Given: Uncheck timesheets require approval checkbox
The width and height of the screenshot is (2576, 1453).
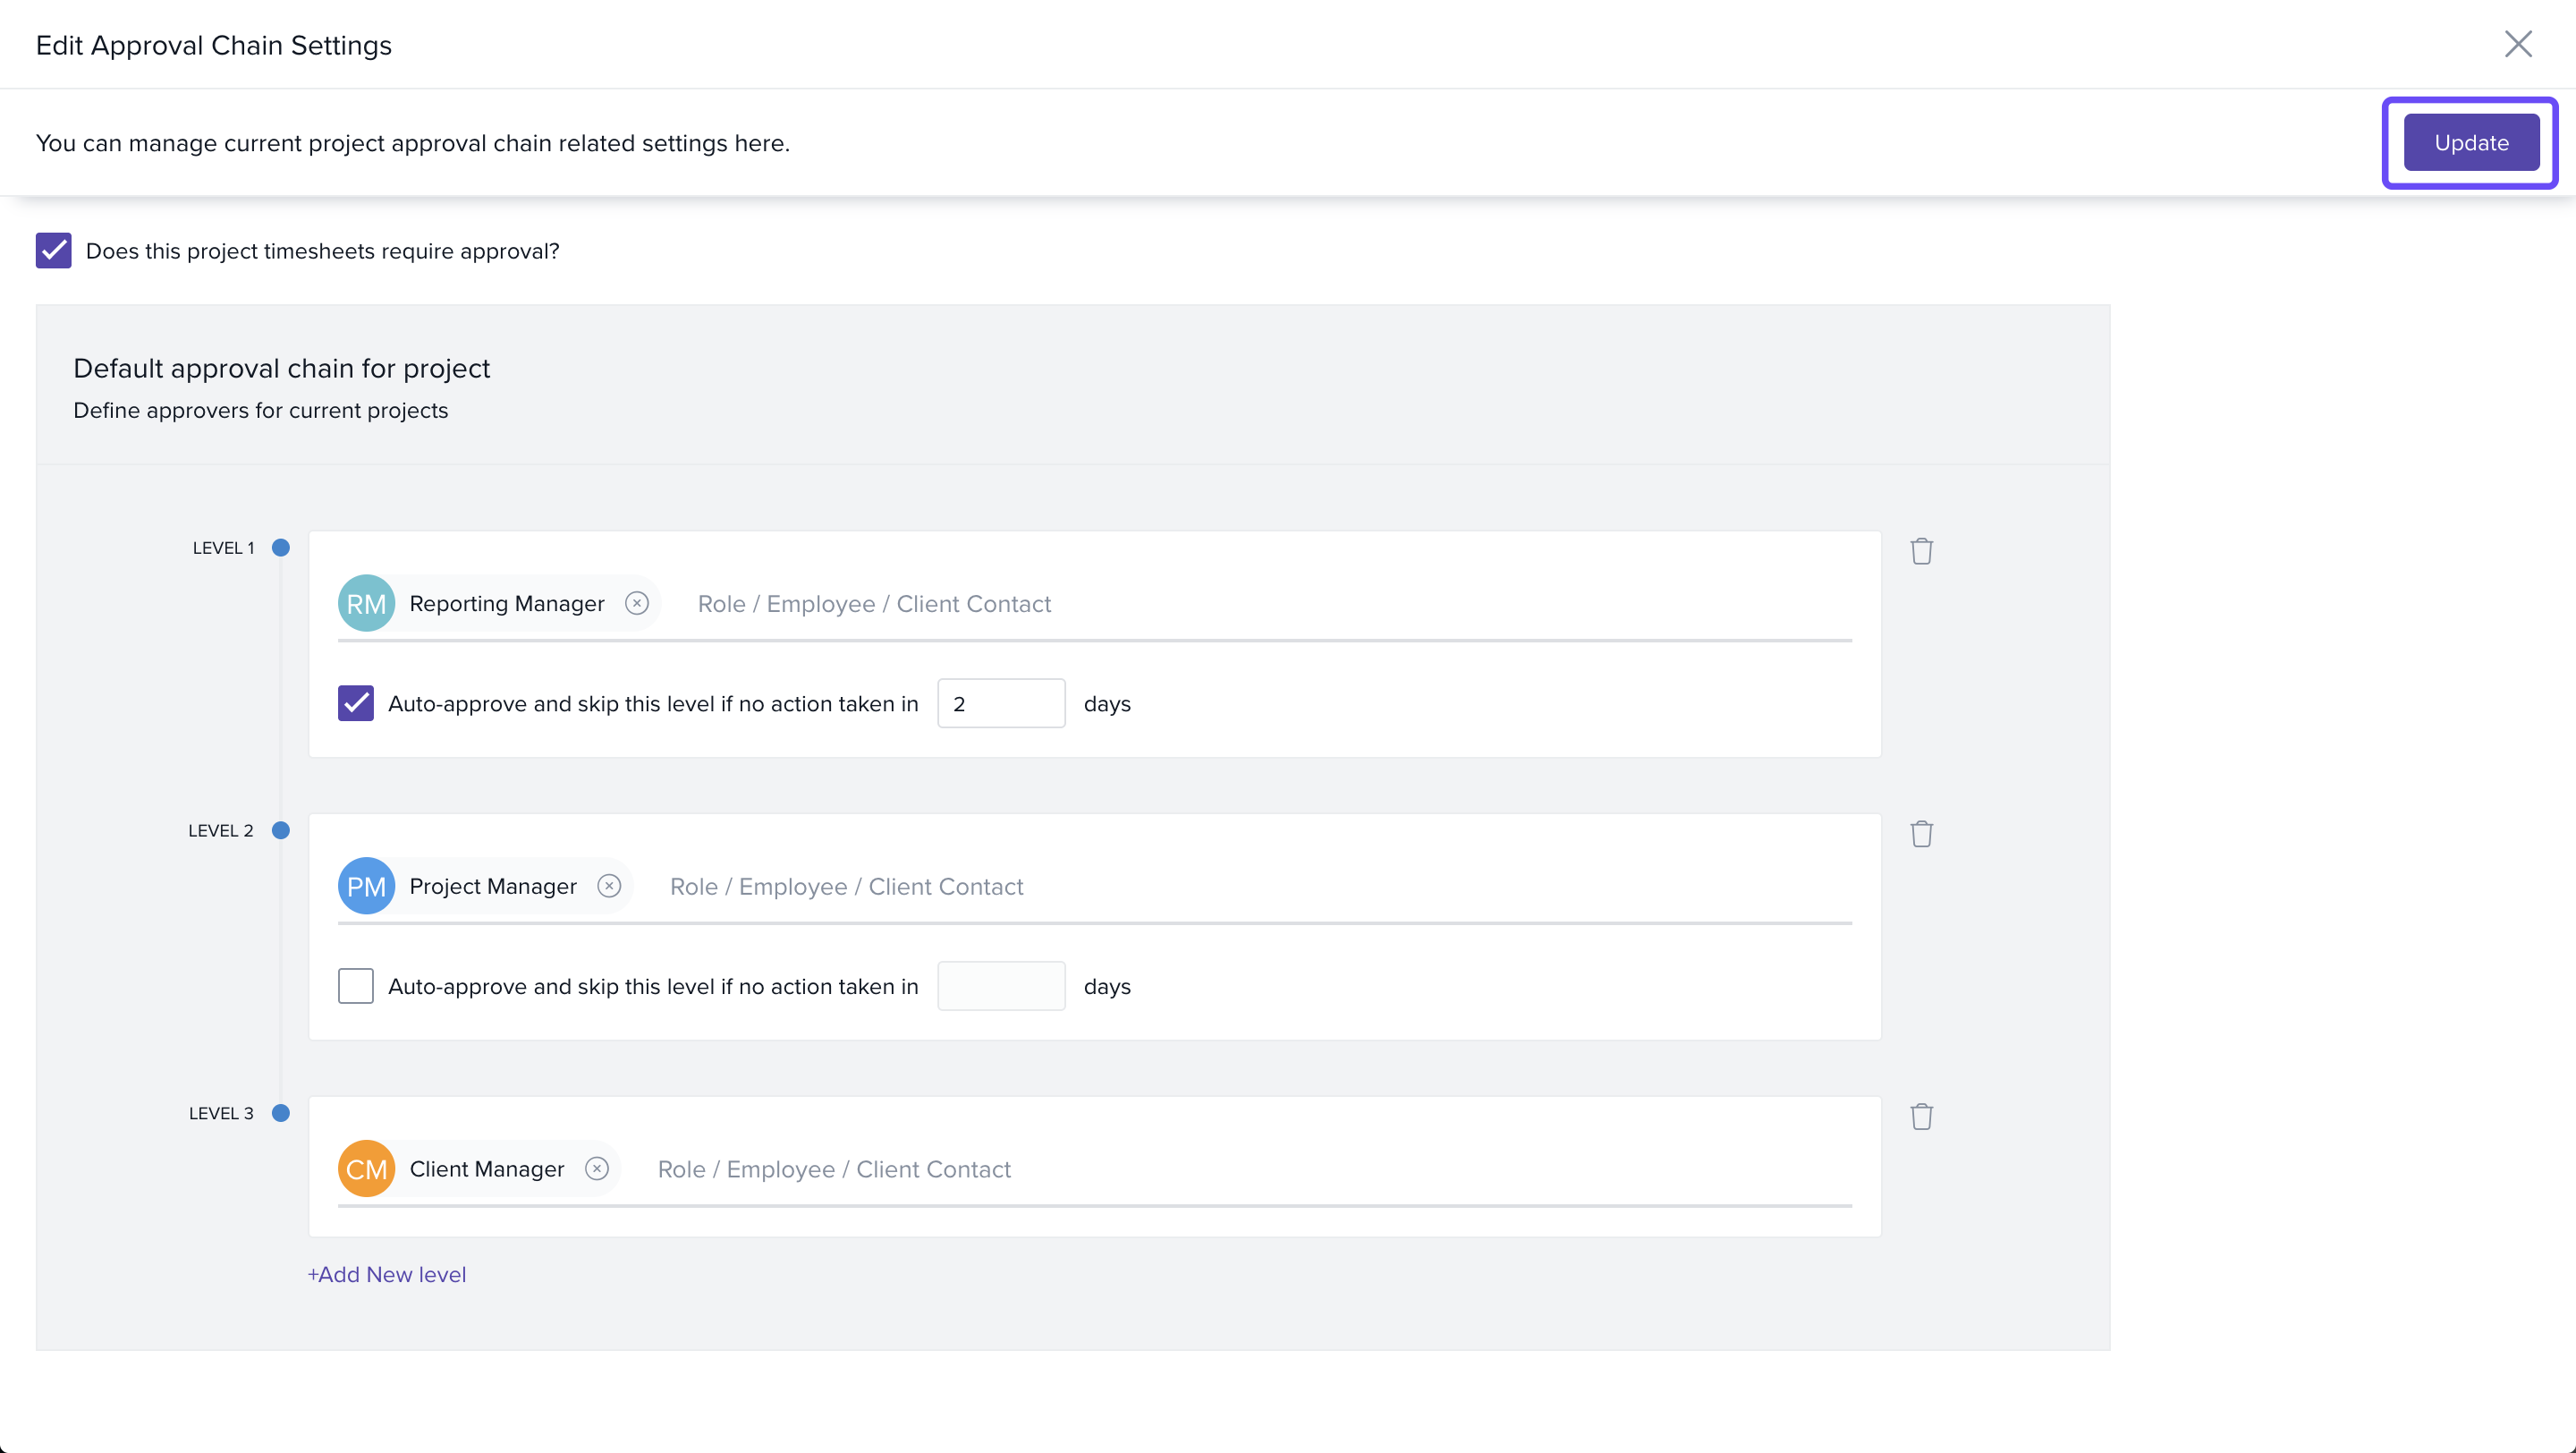Looking at the screenshot, I should click(x=54, y=251).
